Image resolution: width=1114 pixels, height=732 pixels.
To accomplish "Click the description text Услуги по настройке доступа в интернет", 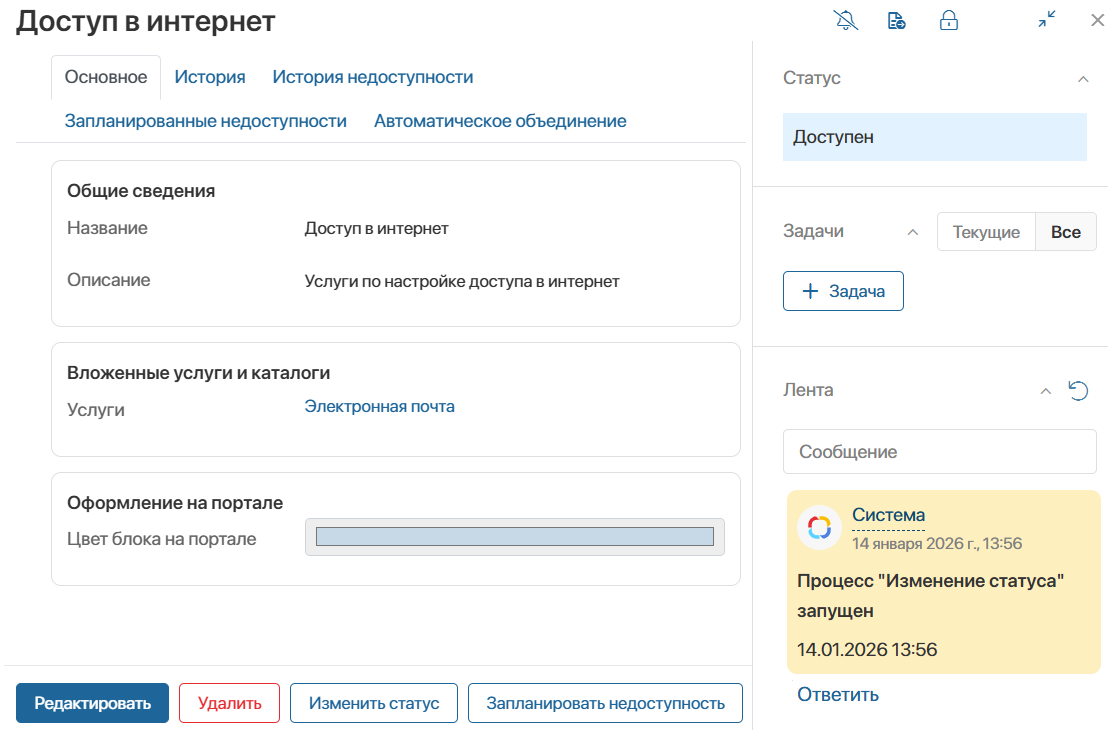I will click(x=462, y=281).
